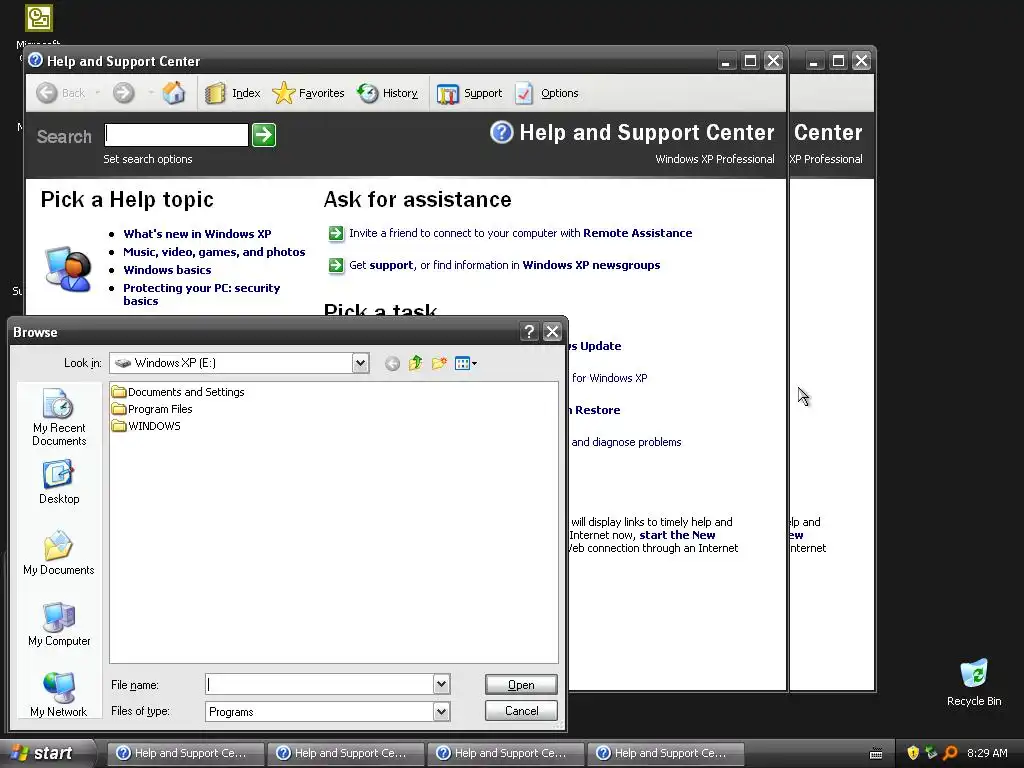
Task: Show History in Help and Support Center
Action: coord(388,93)
